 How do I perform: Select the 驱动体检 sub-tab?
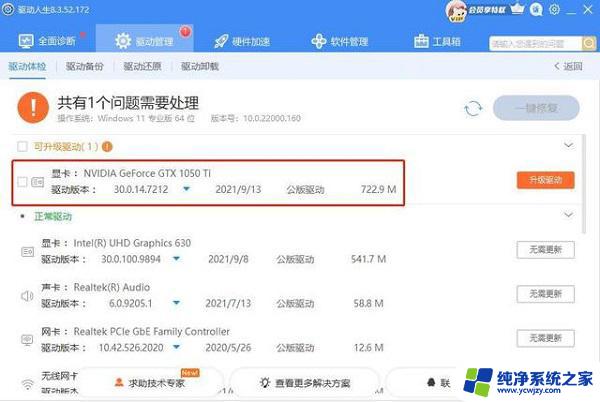pyautogui.click(x=27, y=66)
